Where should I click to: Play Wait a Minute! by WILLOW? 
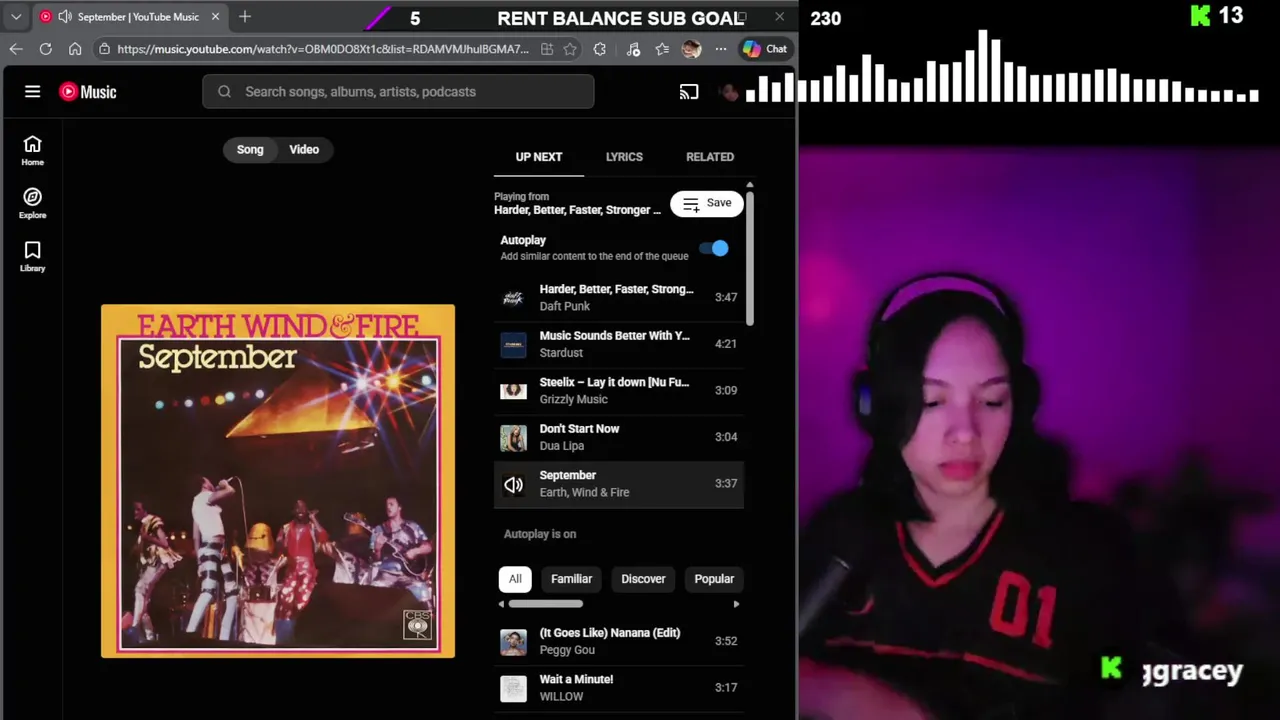point(619,688)
